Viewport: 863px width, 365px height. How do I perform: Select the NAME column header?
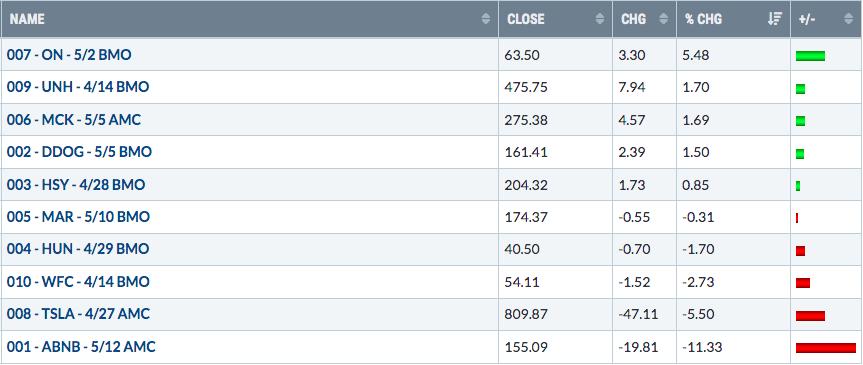(x=27, y=19)
